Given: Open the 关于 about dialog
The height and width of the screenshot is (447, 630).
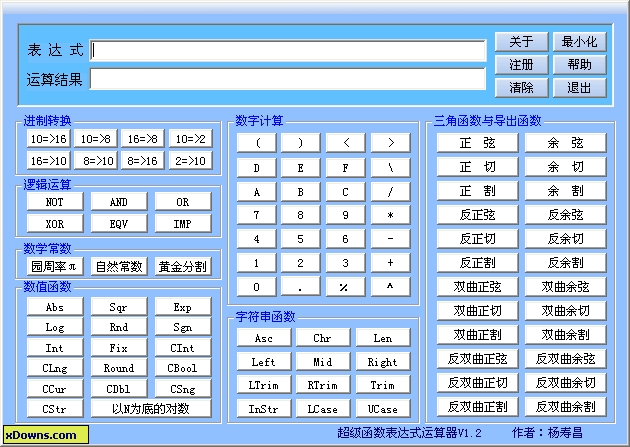Looking at the screenshot, I should 522,42.
